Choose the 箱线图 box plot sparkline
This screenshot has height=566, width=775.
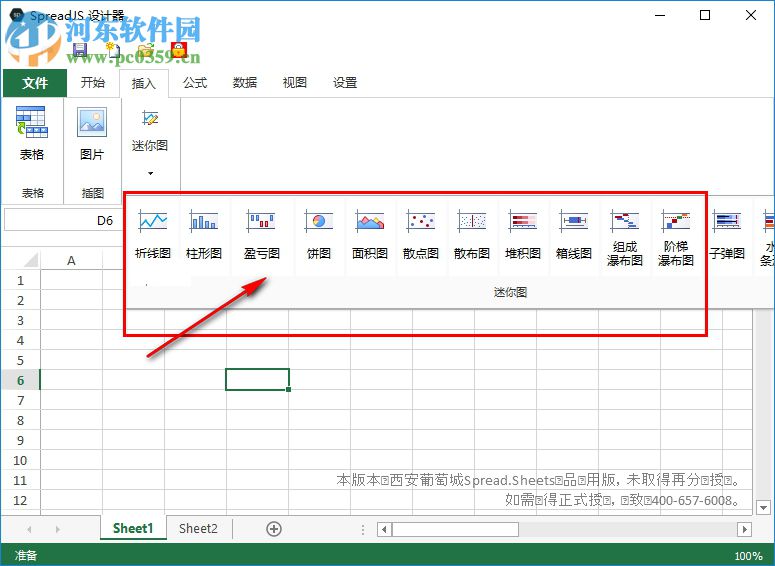coord(573,235)
